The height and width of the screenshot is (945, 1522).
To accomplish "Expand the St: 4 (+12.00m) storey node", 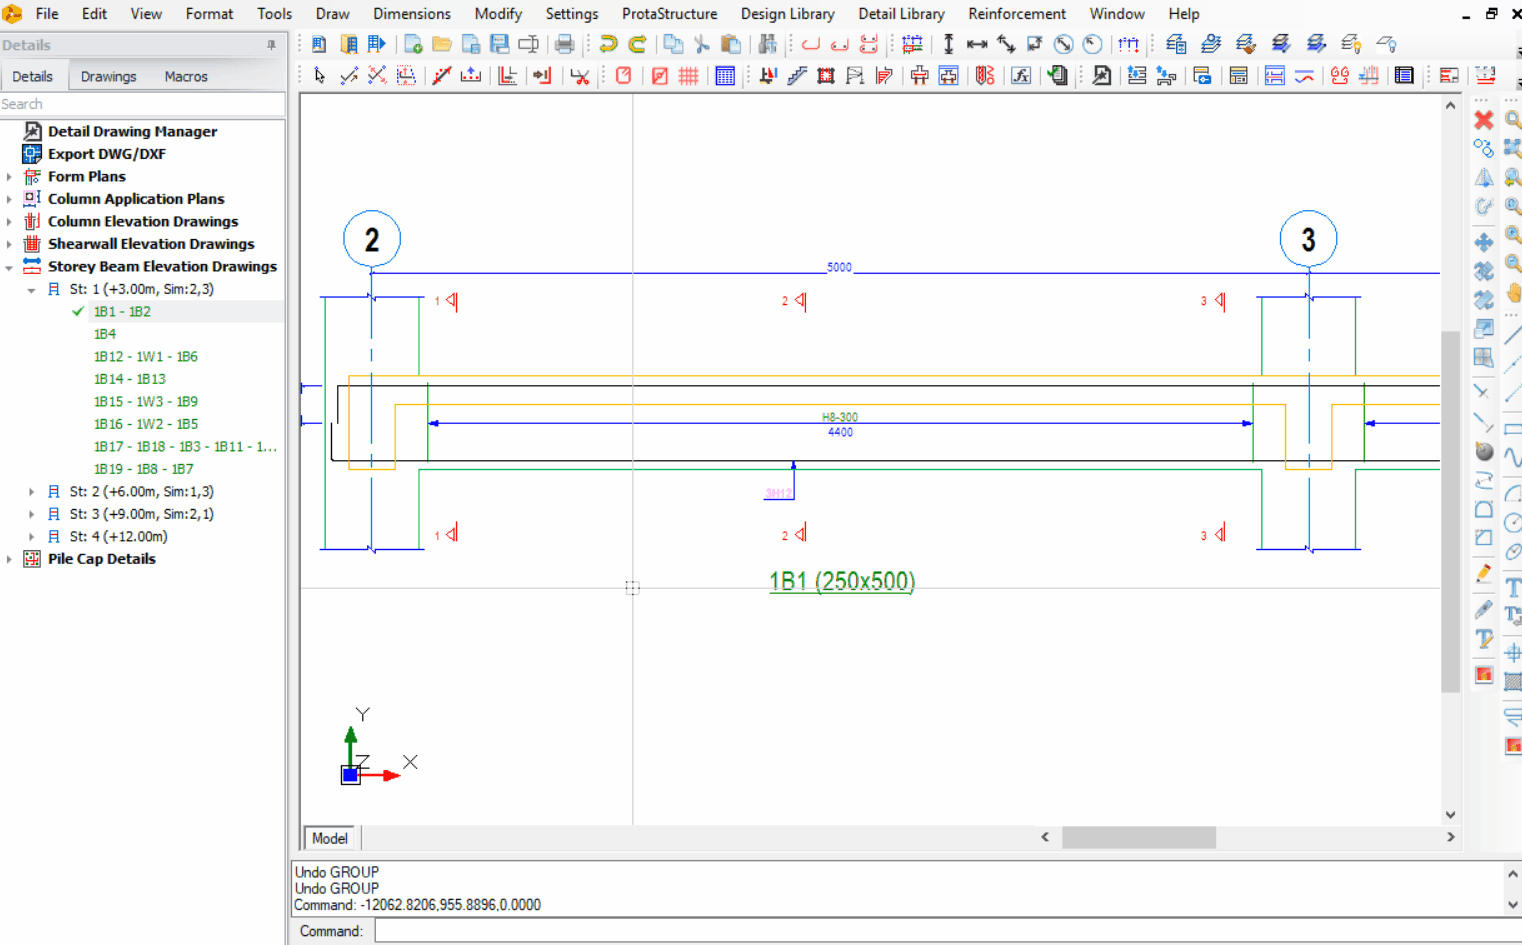I will (31, 537).
